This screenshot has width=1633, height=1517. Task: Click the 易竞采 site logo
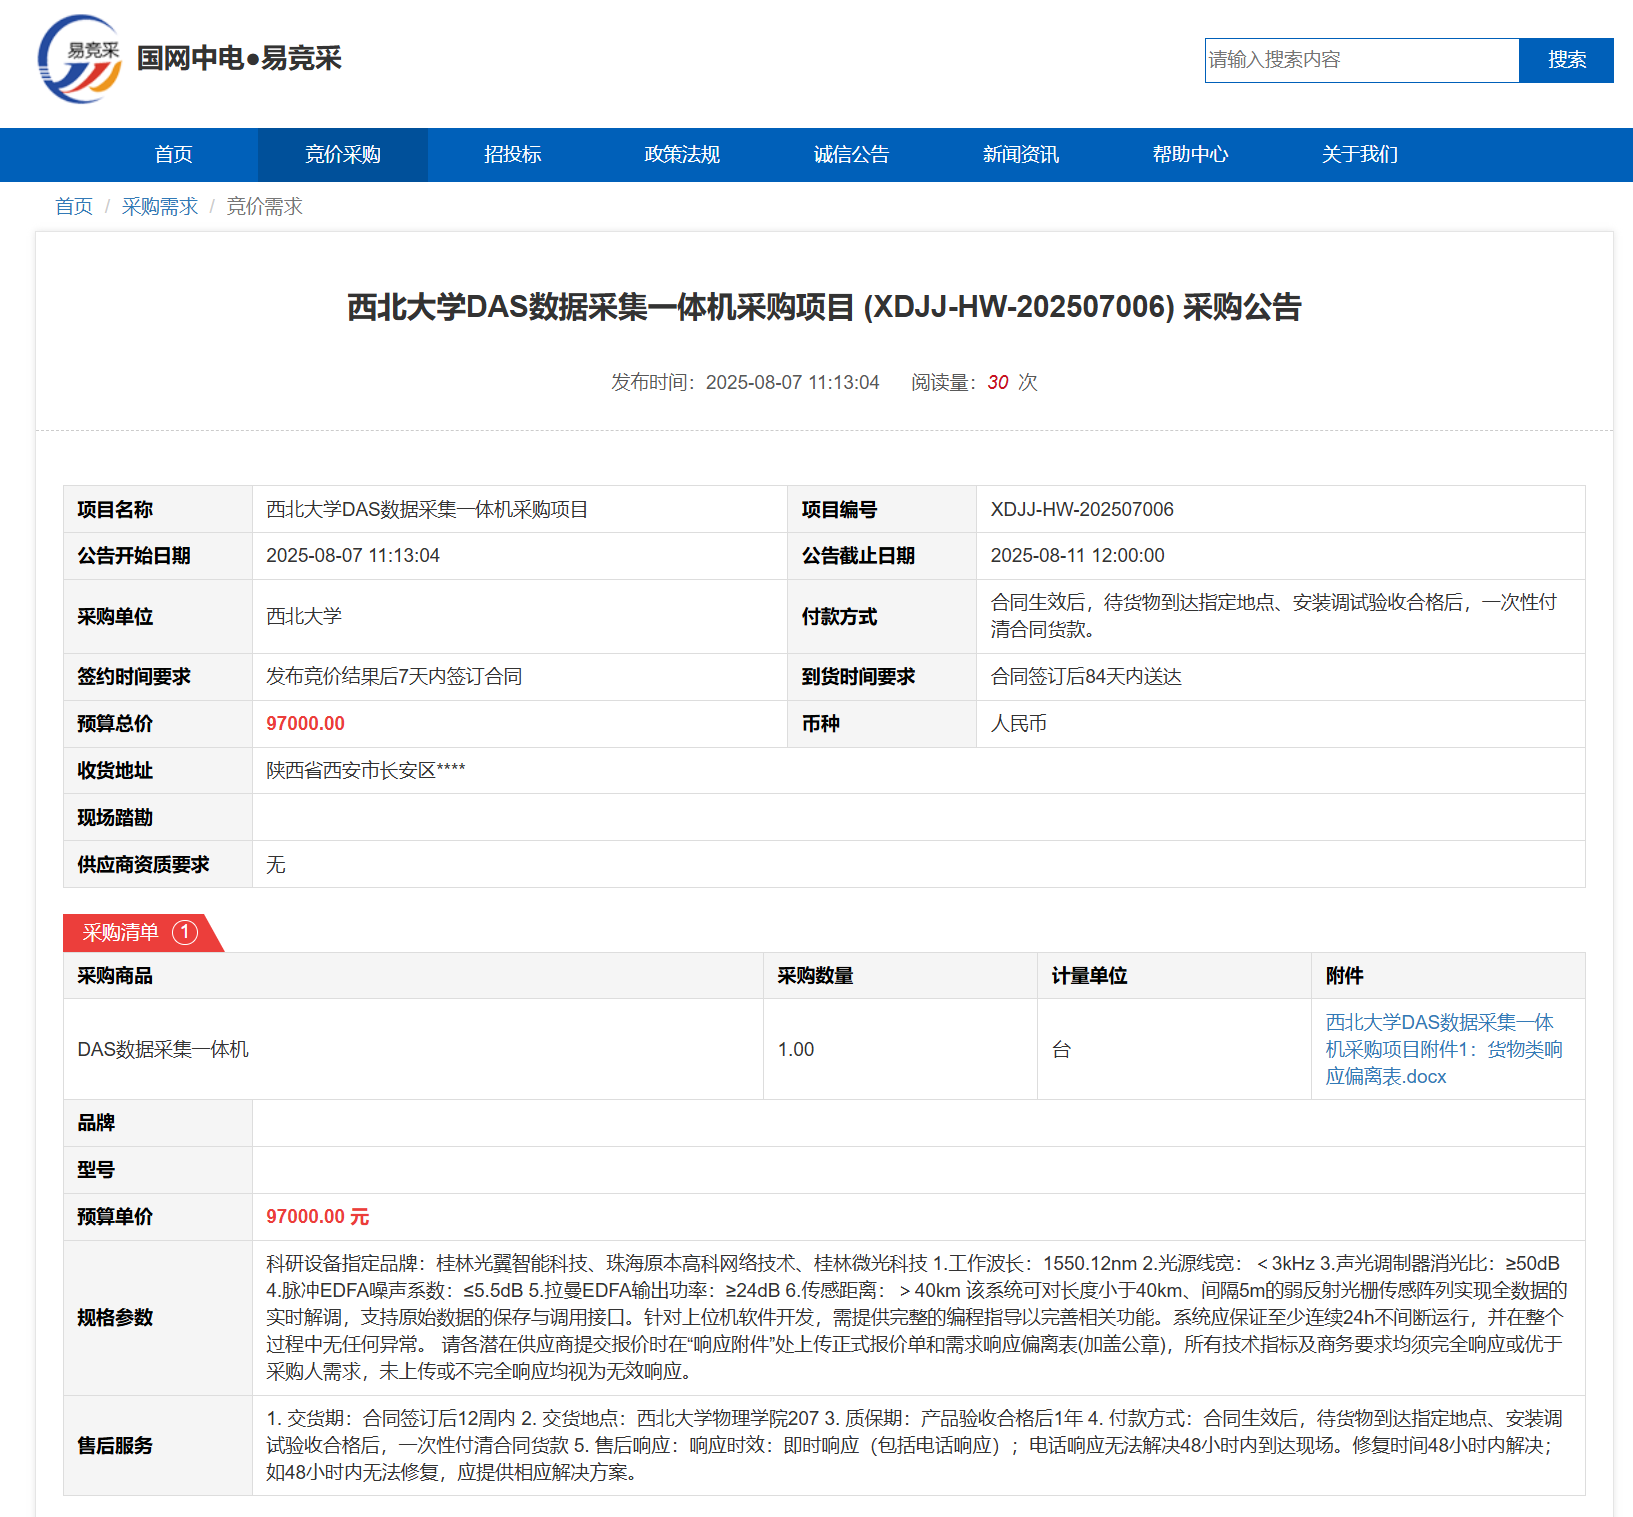click(x=79, y=59)
